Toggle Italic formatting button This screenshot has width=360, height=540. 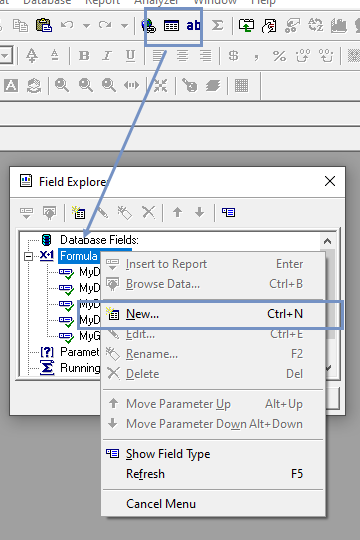(x=107, y=55)
